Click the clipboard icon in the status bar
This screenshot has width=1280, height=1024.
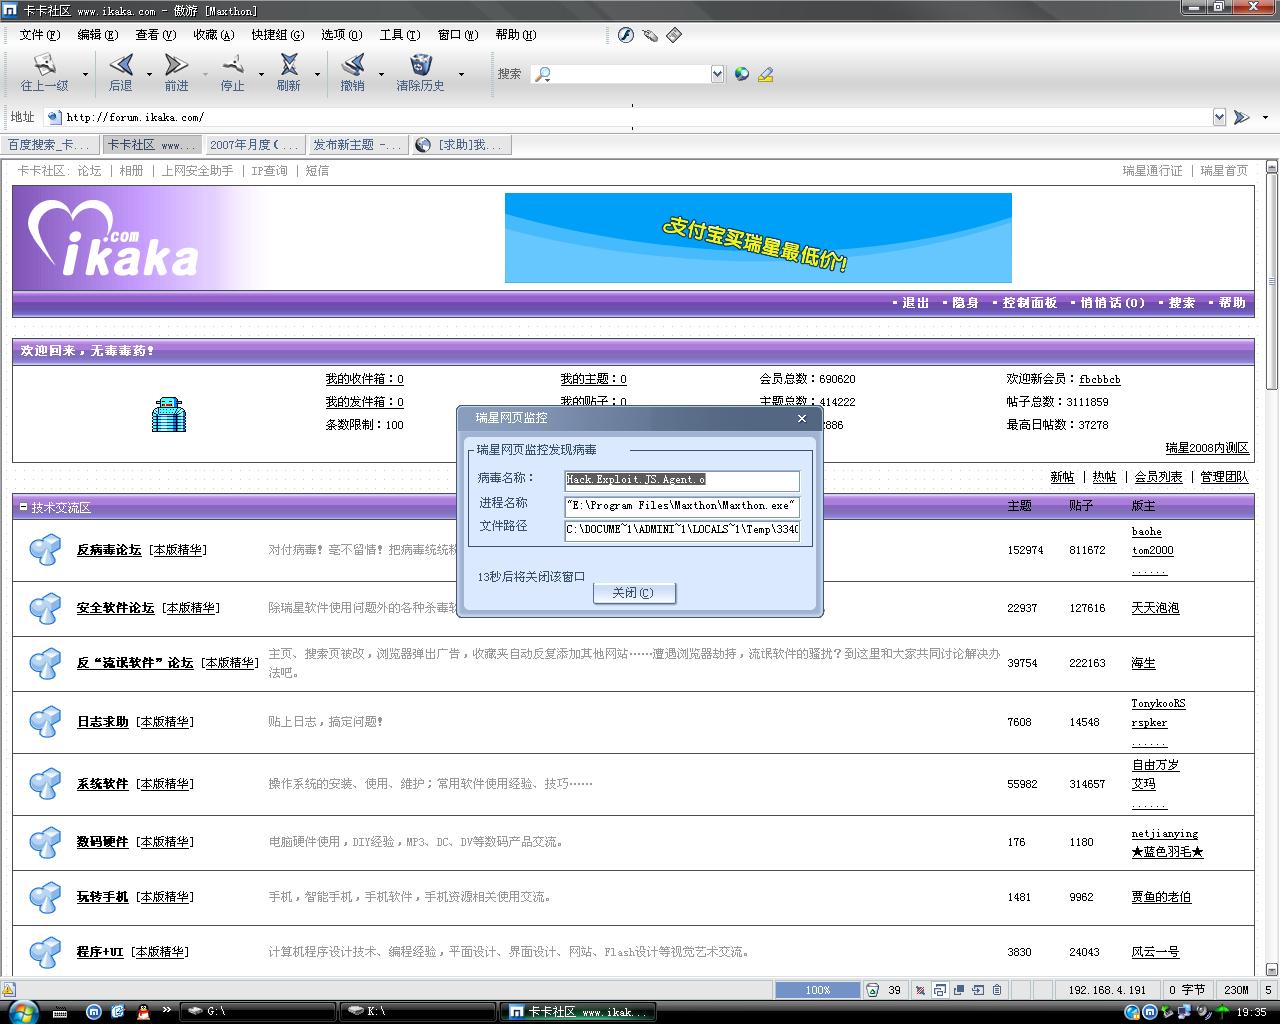[997, 990]
